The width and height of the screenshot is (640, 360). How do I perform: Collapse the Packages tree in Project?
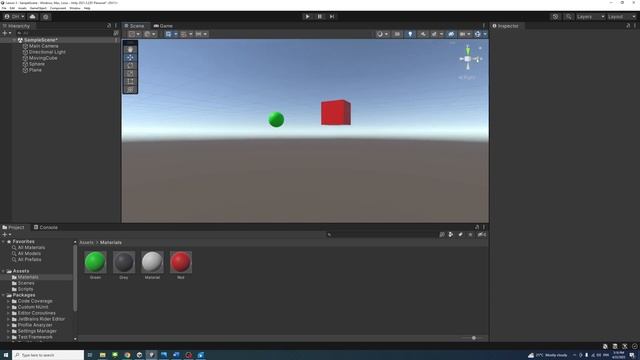click(x=3, y=295)
